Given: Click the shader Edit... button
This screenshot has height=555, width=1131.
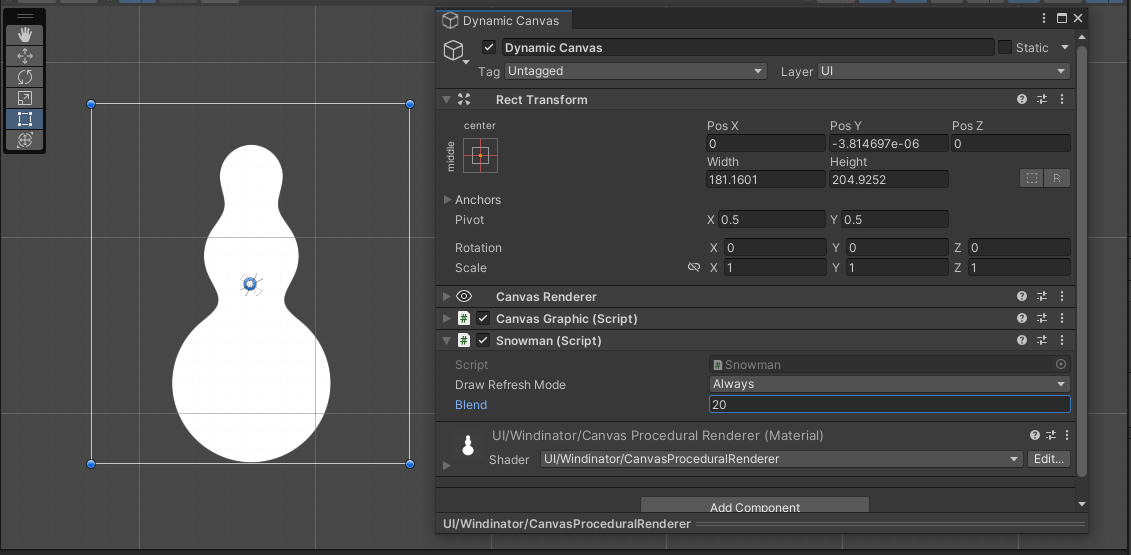Looking at the screenshot, I should [x=1048, y=459].
